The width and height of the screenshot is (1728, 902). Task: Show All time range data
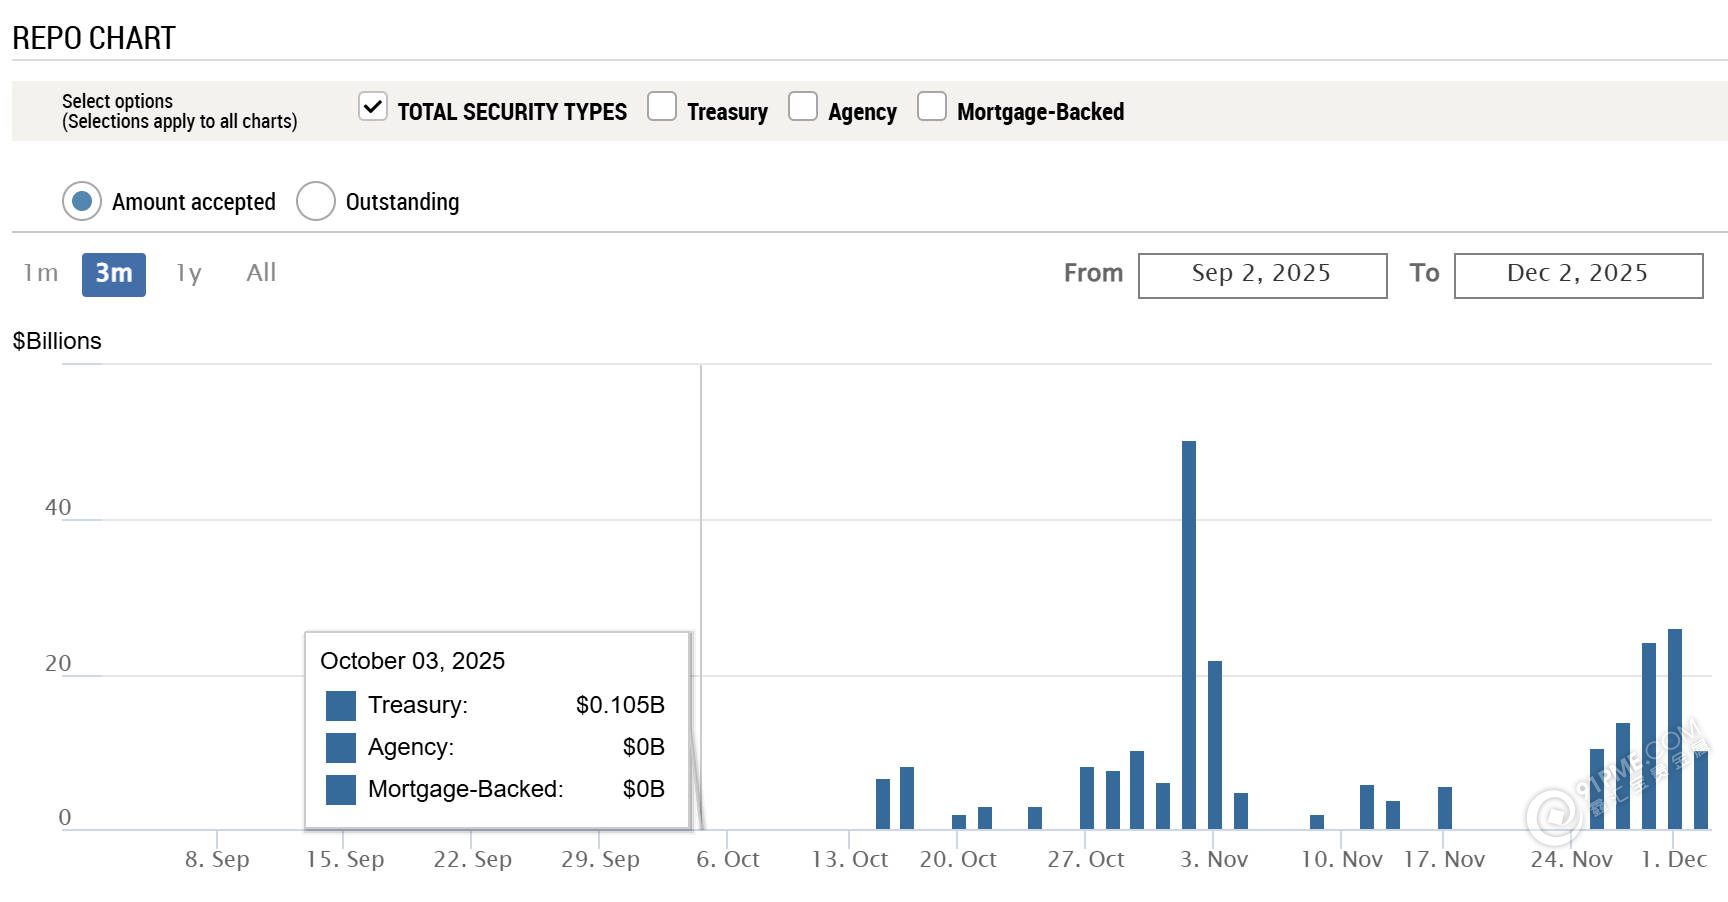point(261,273)
